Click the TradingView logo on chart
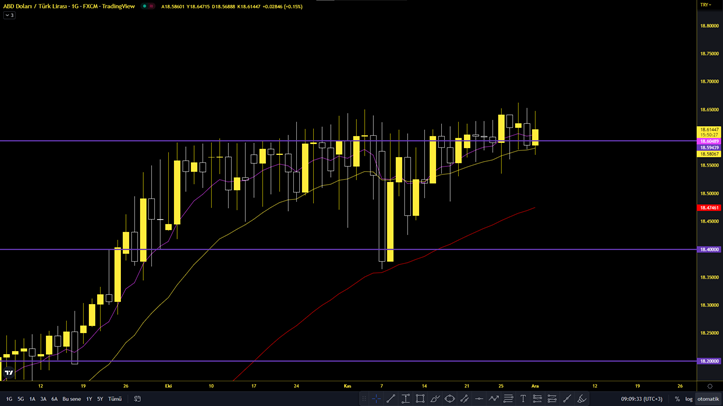This screenshot has height=406, width=723. click(x=9, y=373)
